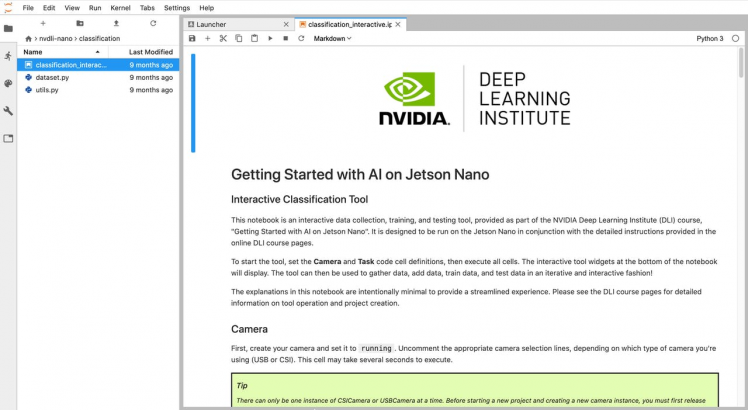
Task: Sort files by Name column
Action: pyautogui.click(x=63, y=52)
